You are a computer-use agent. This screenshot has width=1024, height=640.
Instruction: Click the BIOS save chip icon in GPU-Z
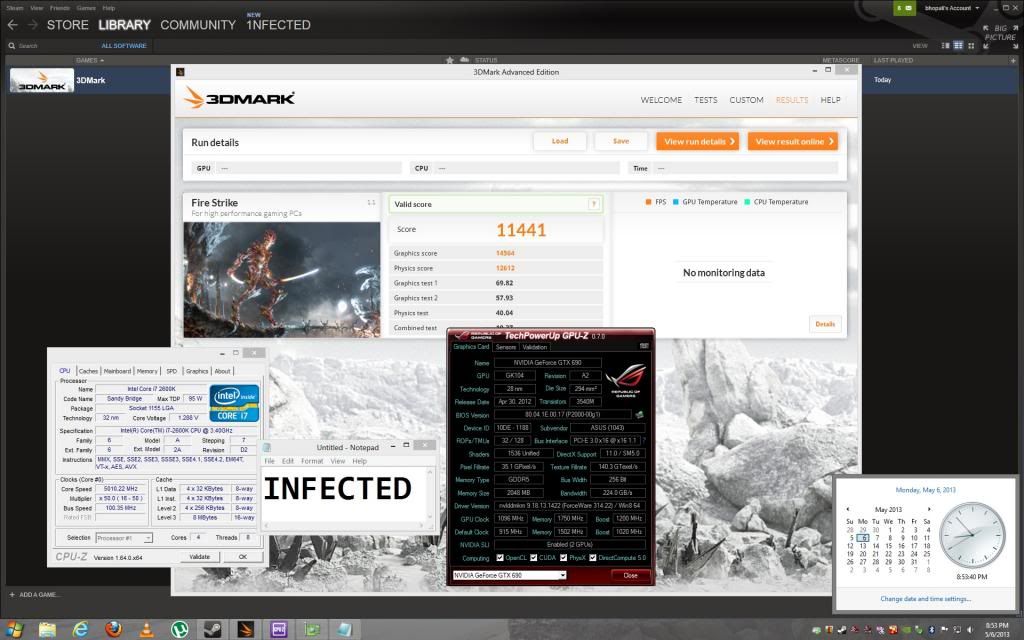(639, 415)
